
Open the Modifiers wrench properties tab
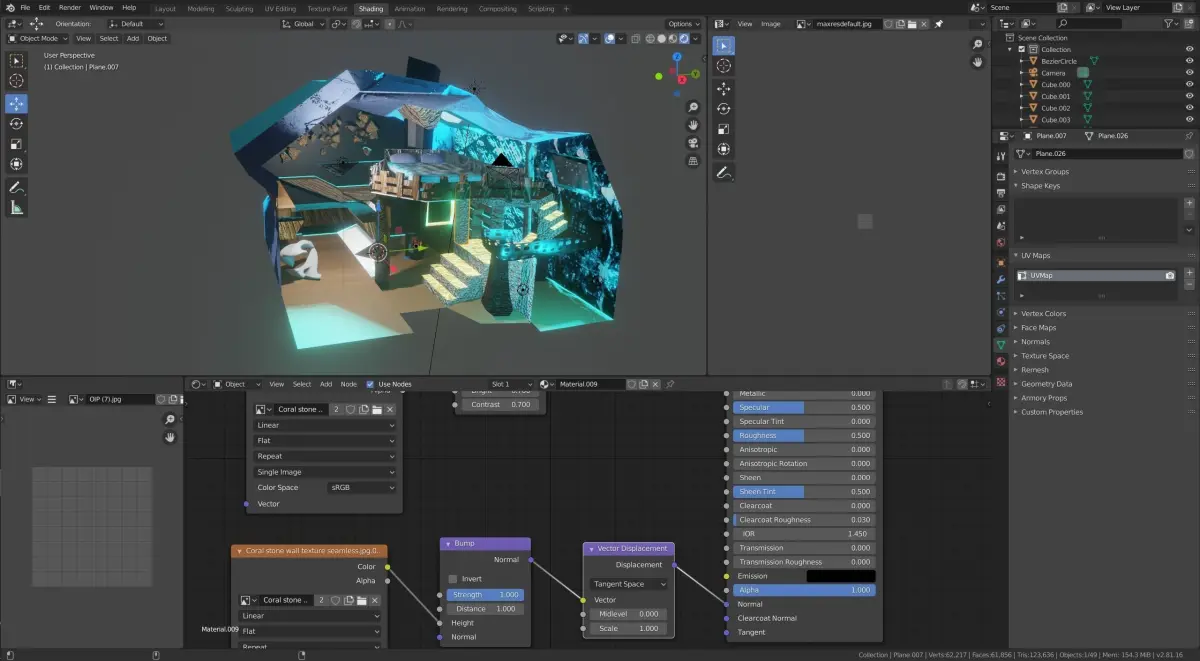coord(1000,278)
